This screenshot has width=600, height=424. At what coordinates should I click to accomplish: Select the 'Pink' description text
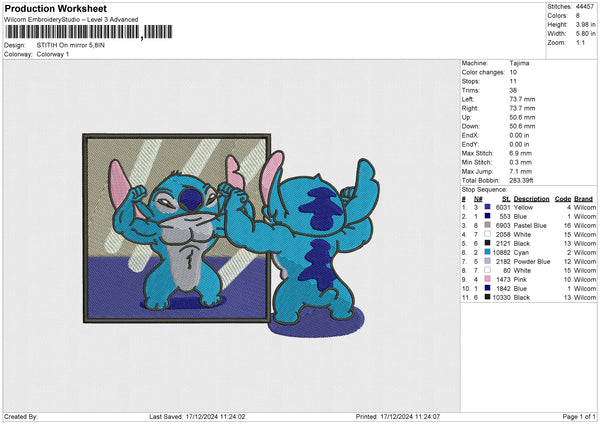tap(520, 280)
